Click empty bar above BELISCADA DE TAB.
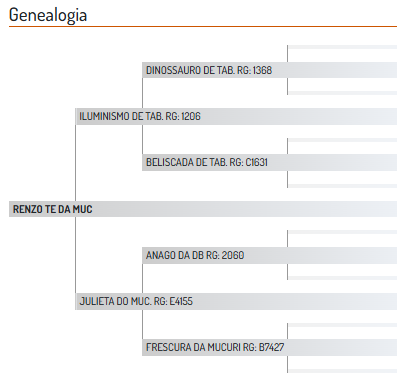397x383 pixels. point(342,140)
